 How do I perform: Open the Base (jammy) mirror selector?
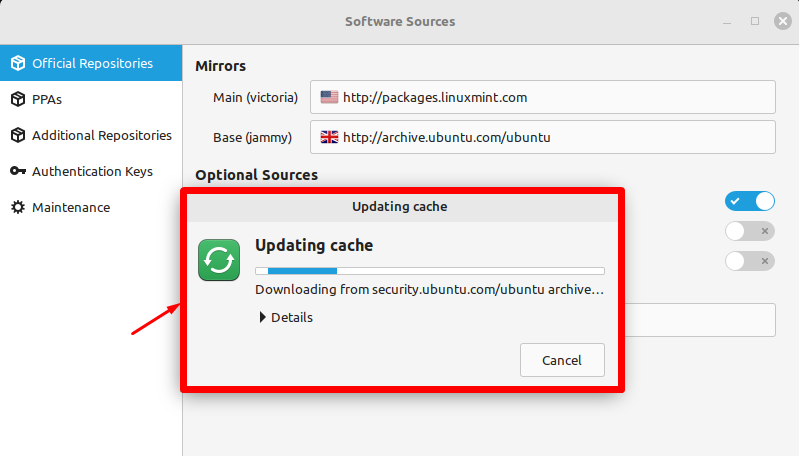[543, 137]
